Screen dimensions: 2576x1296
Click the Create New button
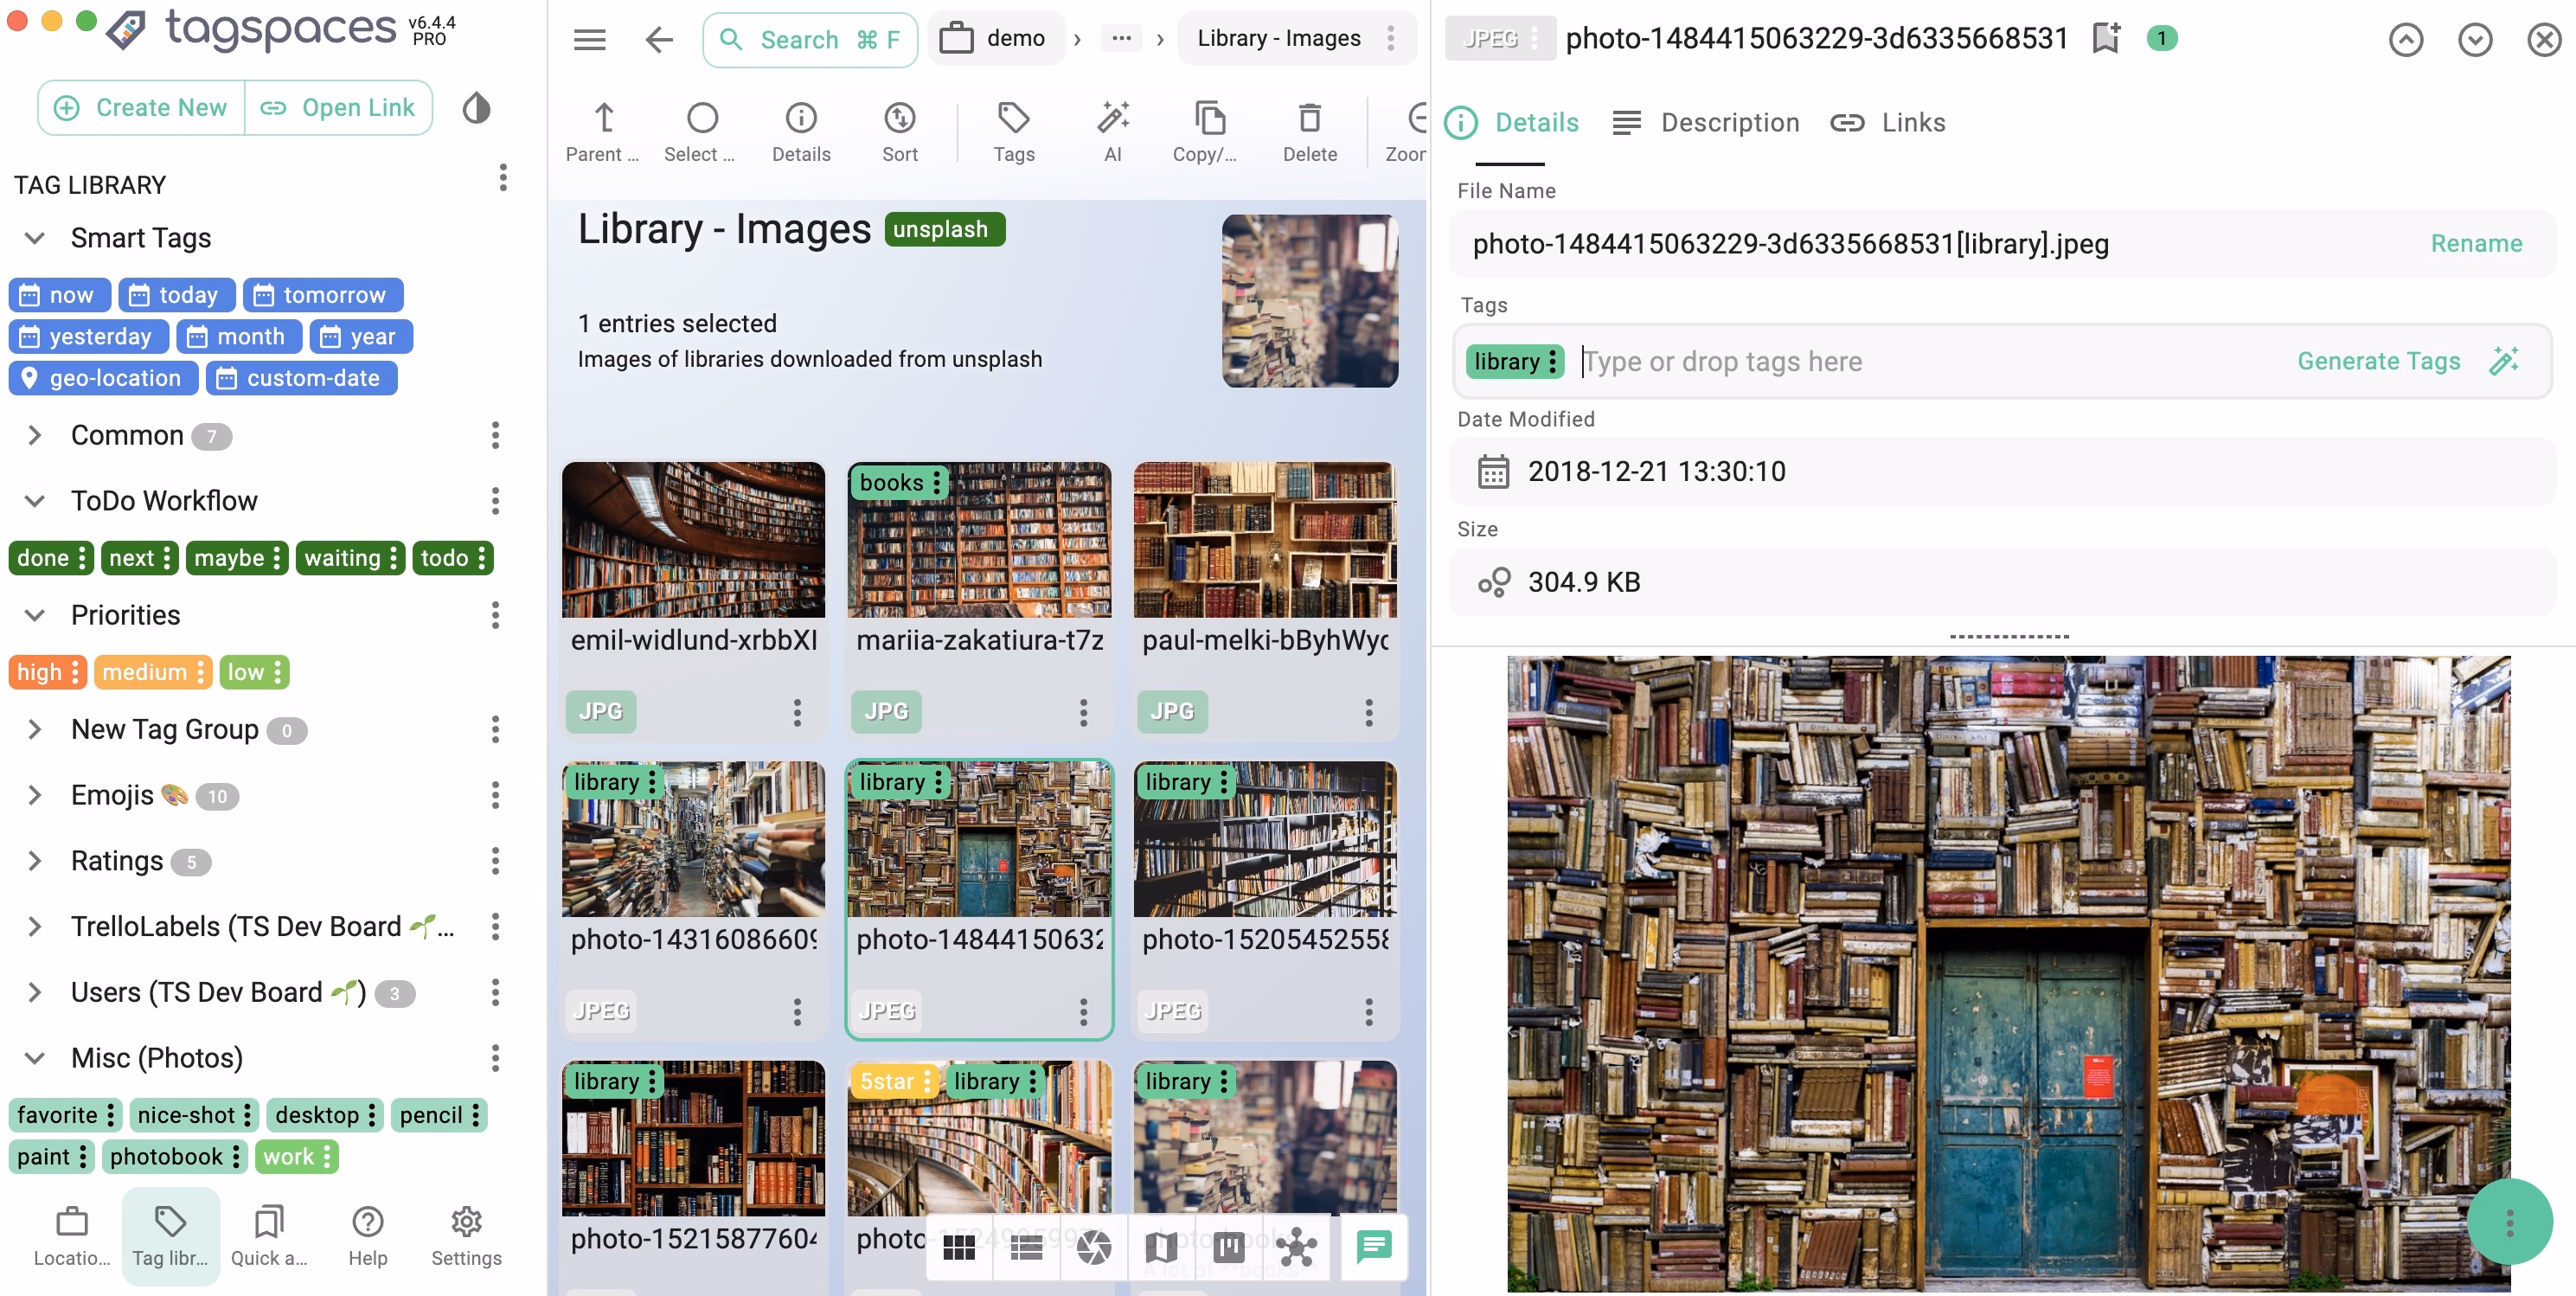click(x=140, y=107)
